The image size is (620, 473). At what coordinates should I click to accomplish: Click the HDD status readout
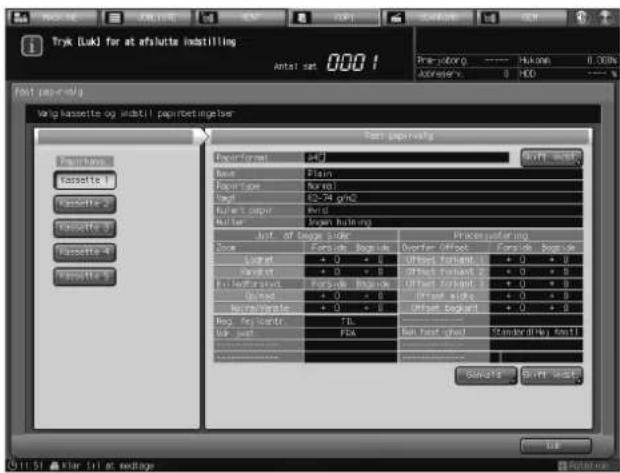(x=568, y=74)
